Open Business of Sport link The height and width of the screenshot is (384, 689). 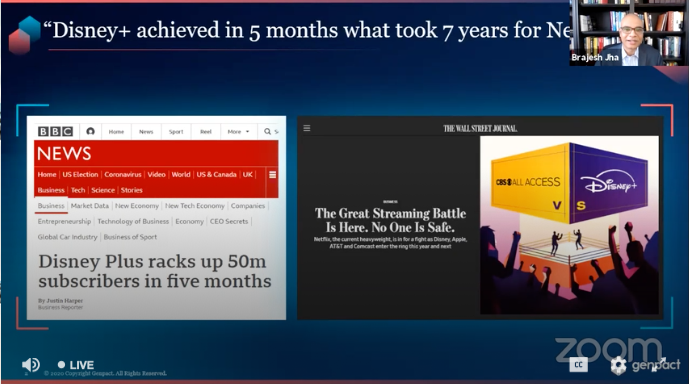(130, 237)
